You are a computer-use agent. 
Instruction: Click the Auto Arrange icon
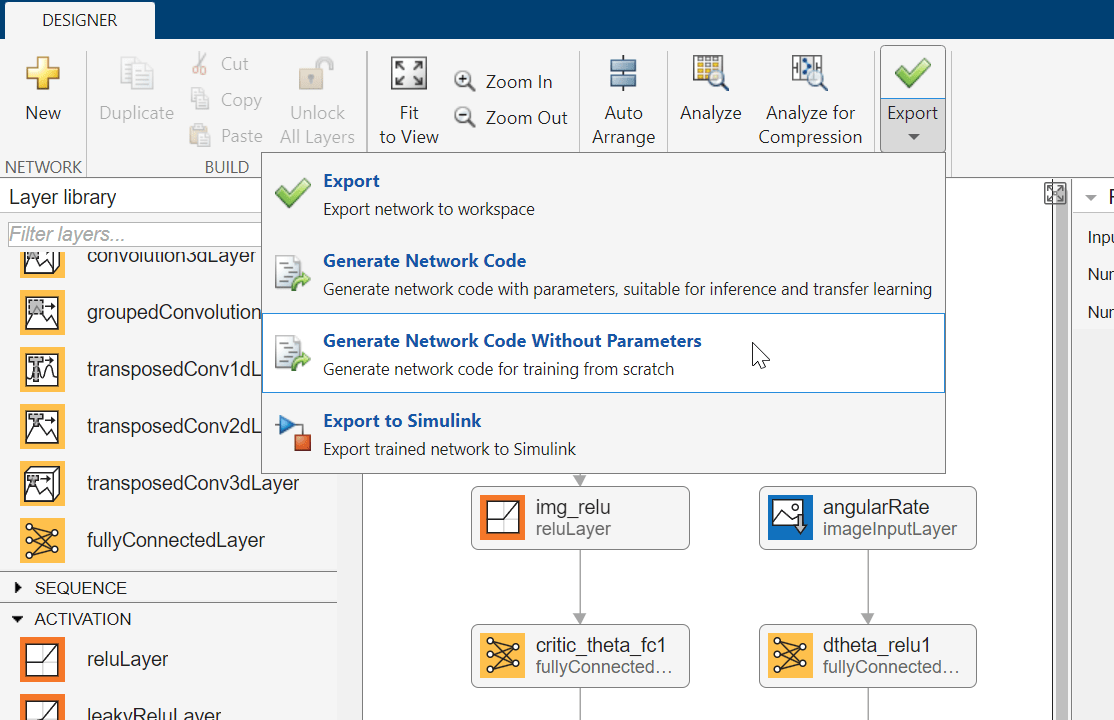click(x=623, y=75)
